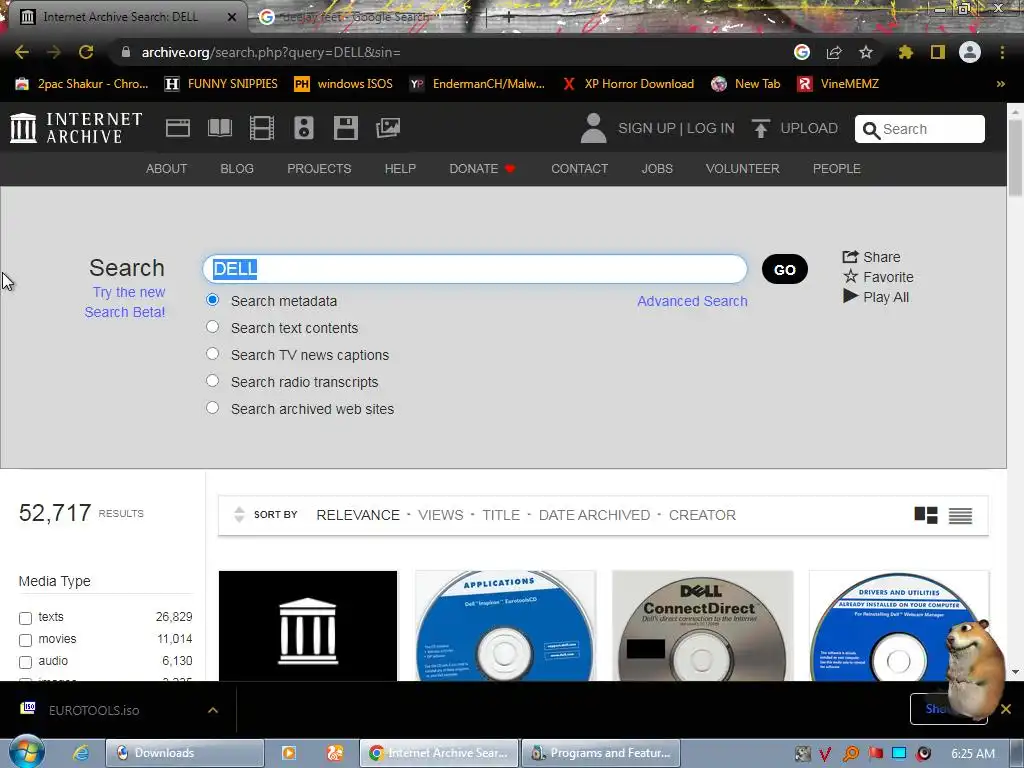Open the Chrome extensions puzzle icon
Image resolution: width=1024 pixels, height=768 pixels.
(x=906, y=52)
